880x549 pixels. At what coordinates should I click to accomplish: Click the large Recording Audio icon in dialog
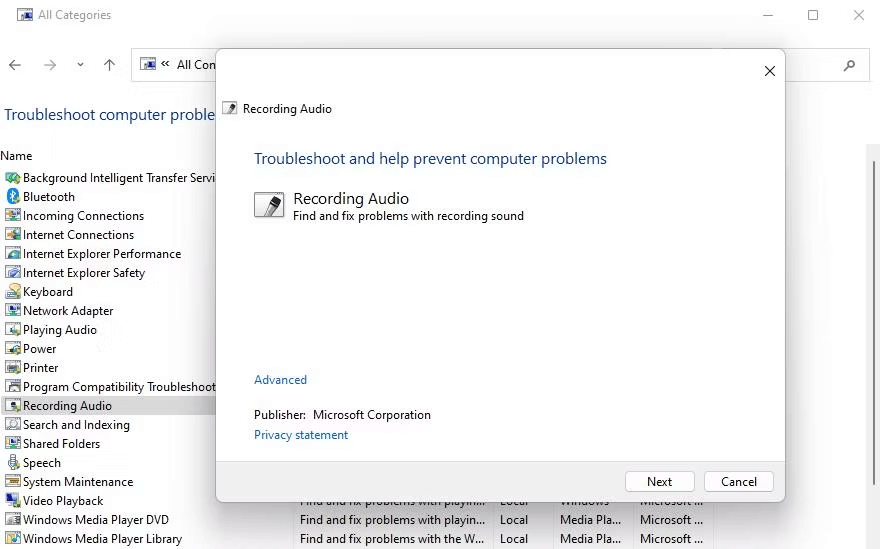tap(269, 205)
